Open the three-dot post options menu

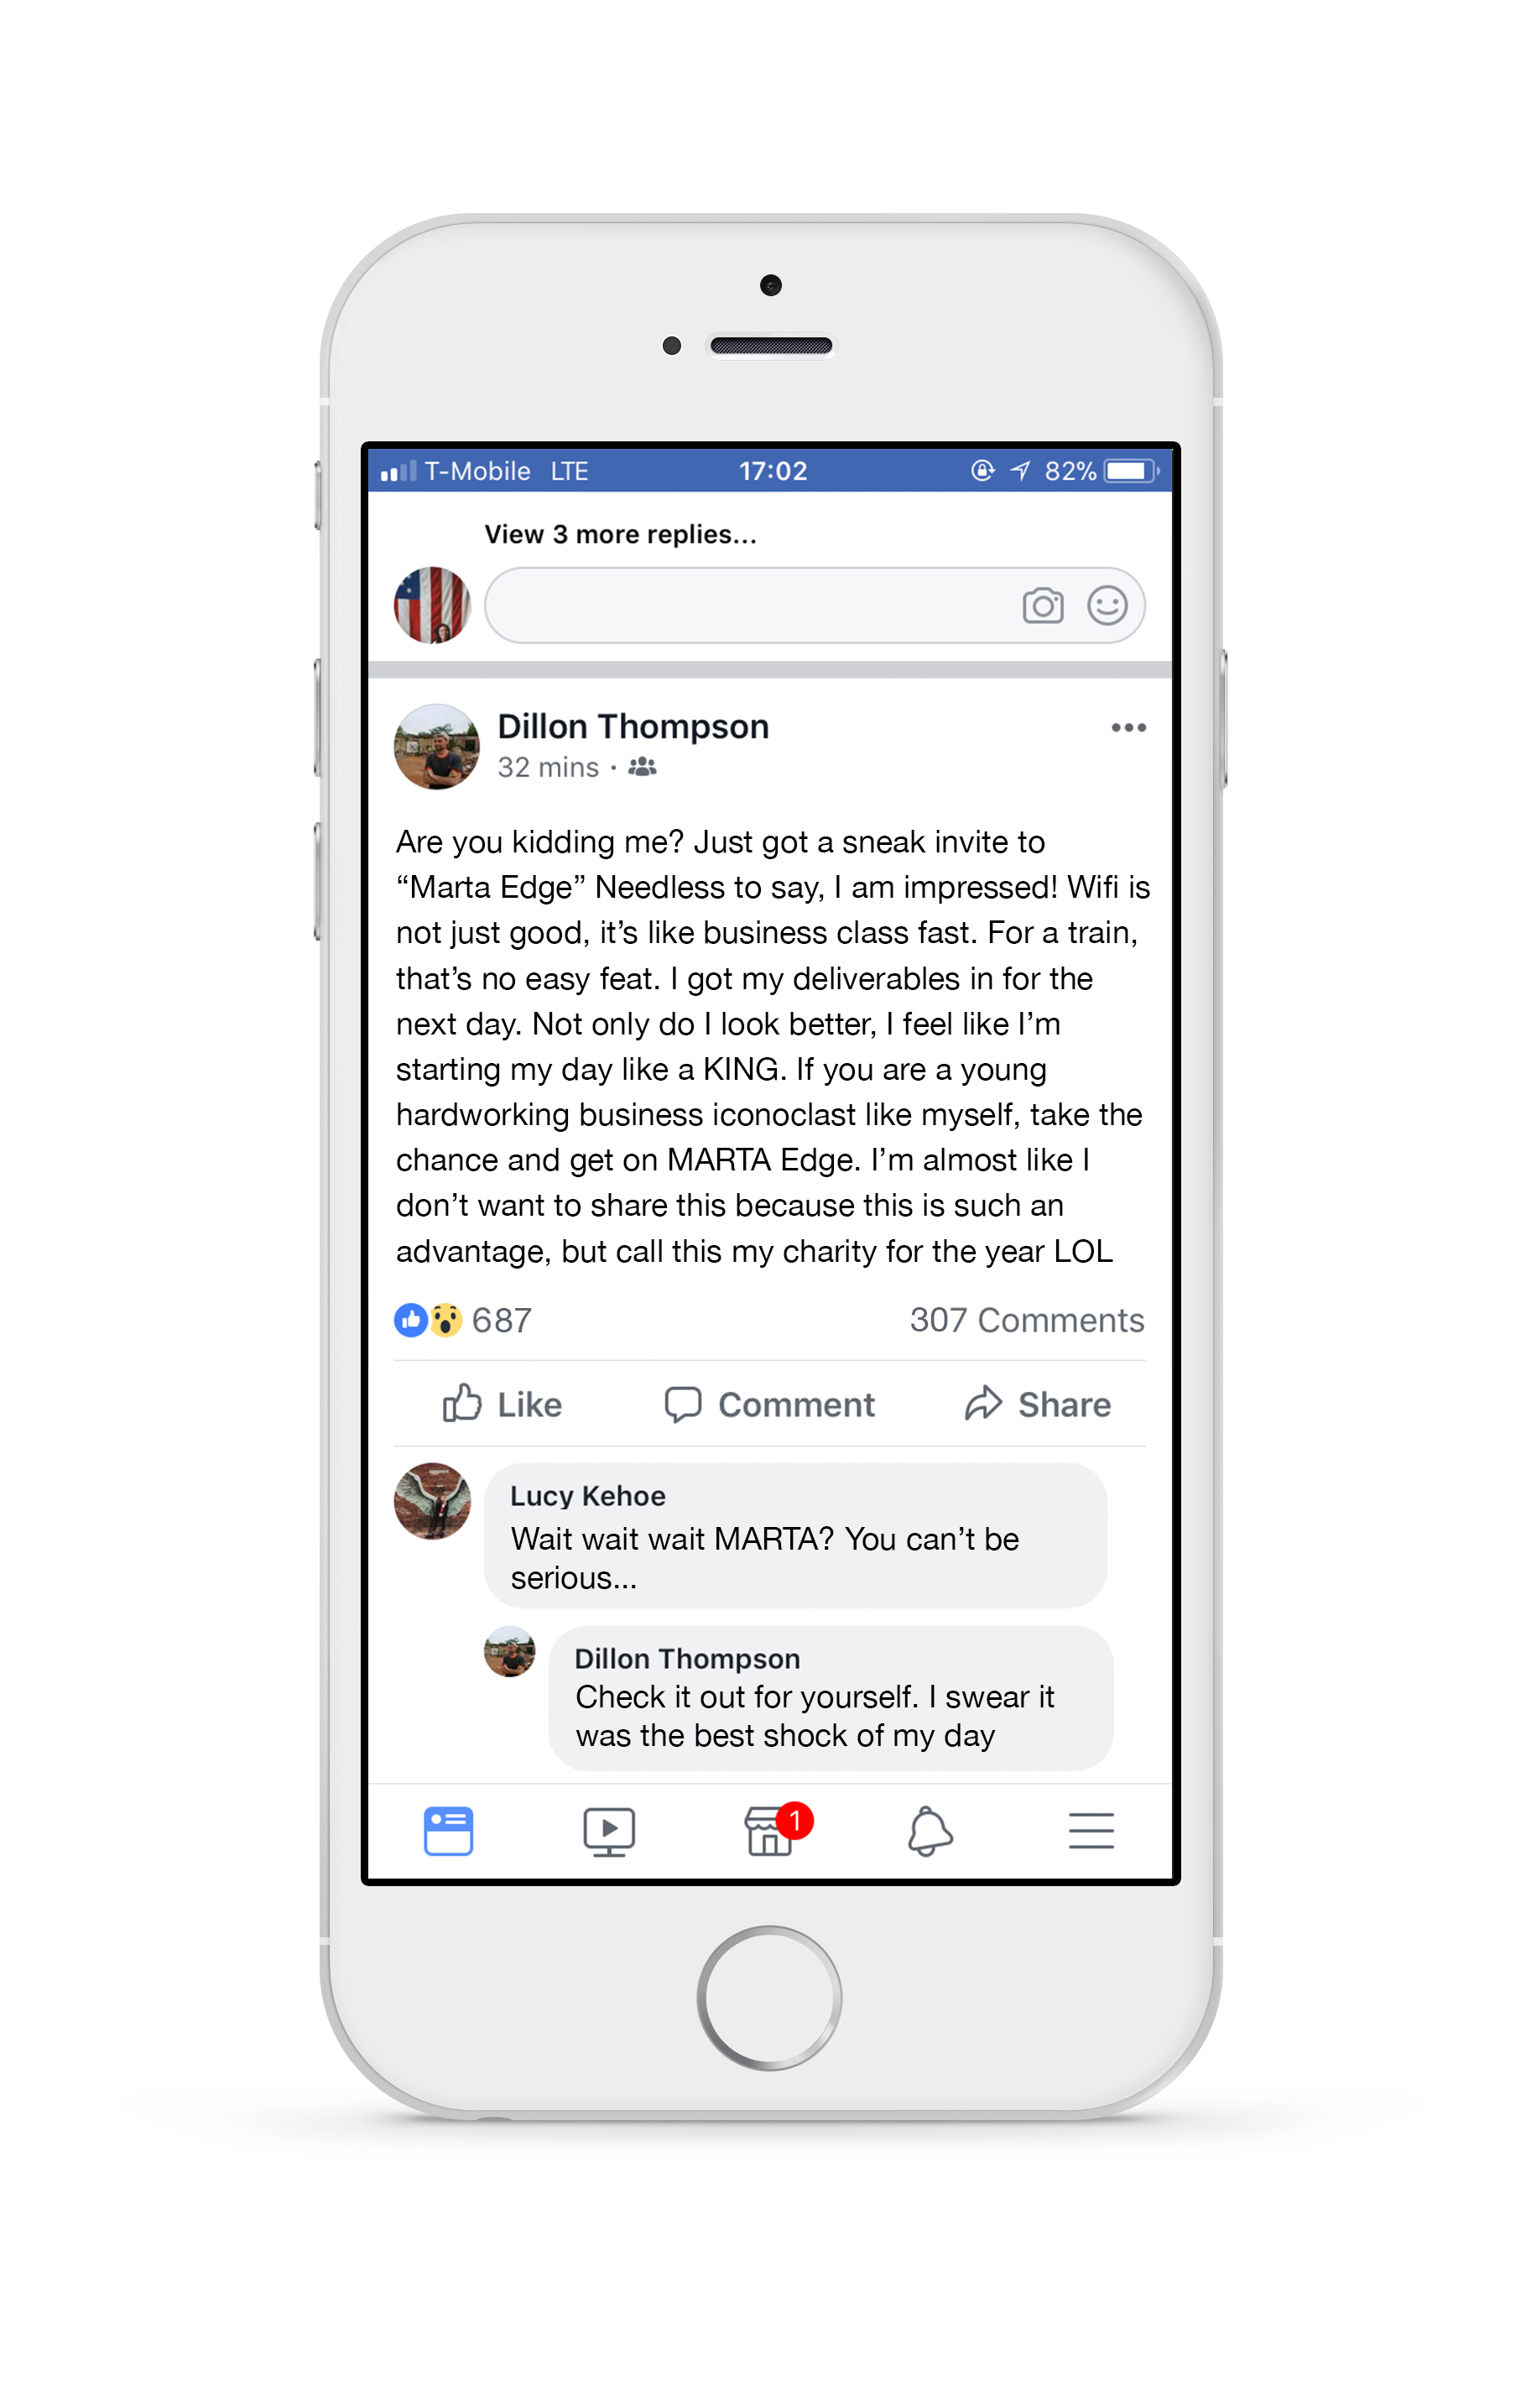tap(1128, 727)
